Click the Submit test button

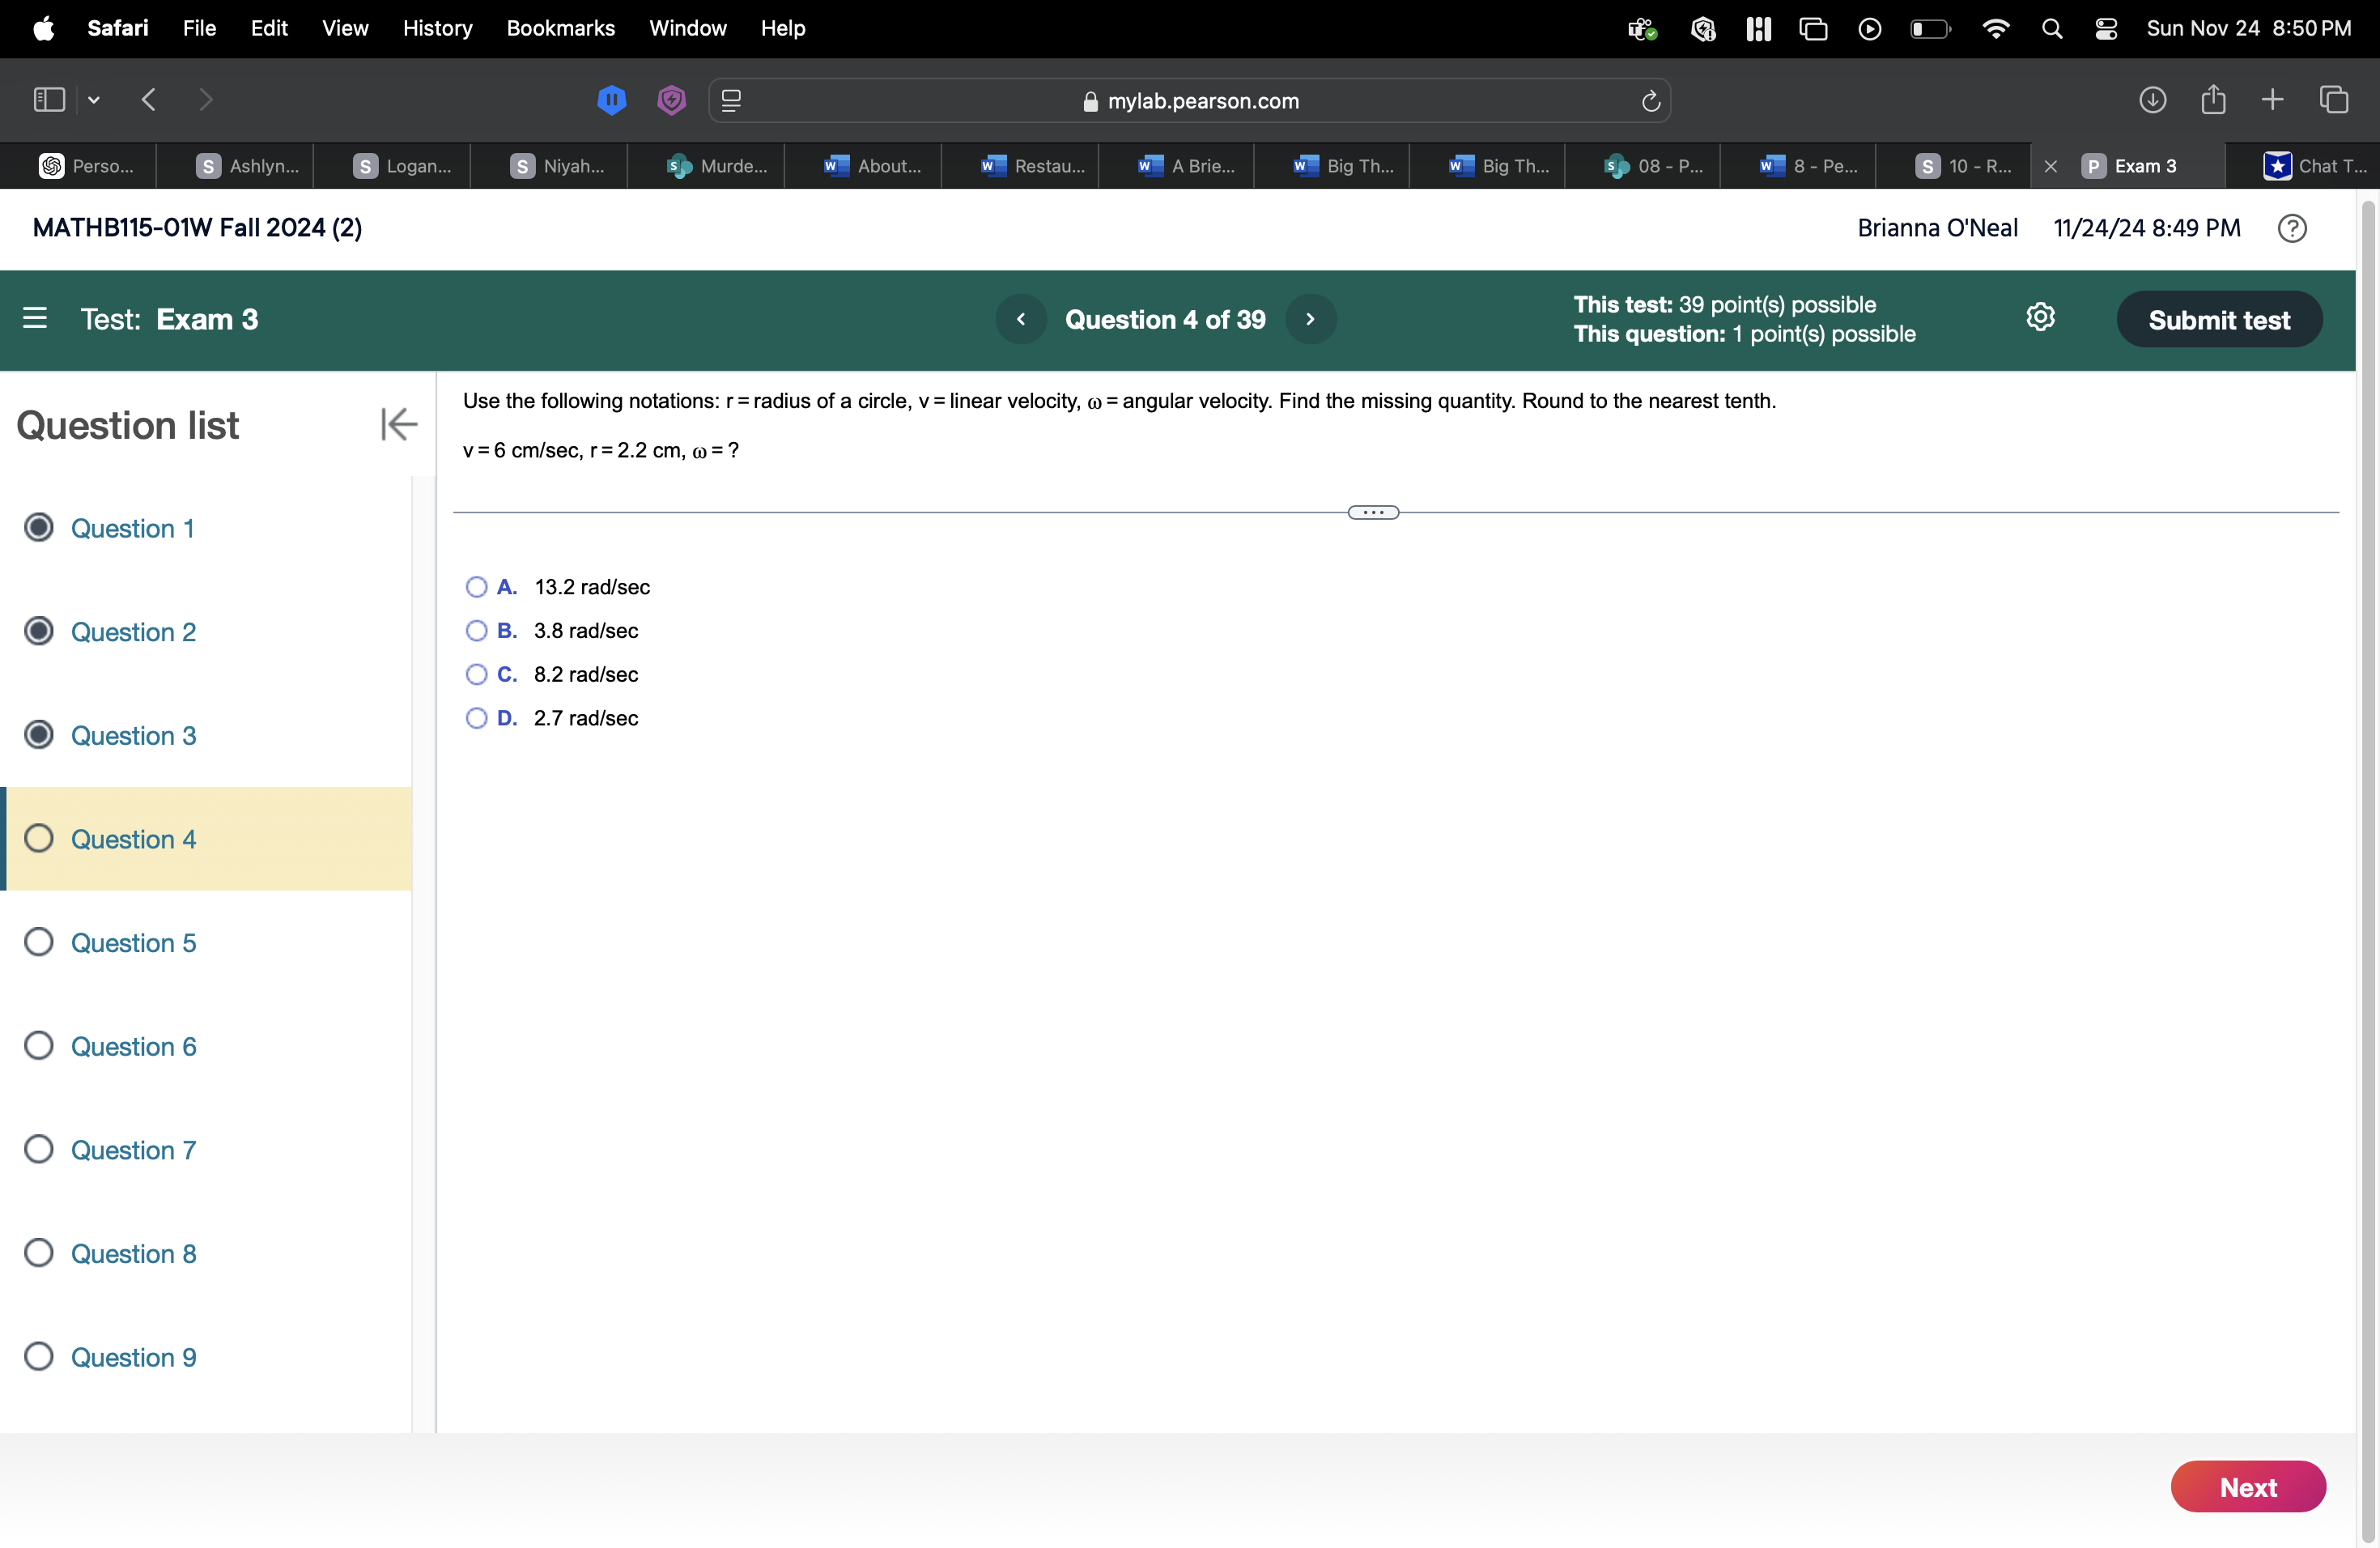click(x=2220, y=319)
